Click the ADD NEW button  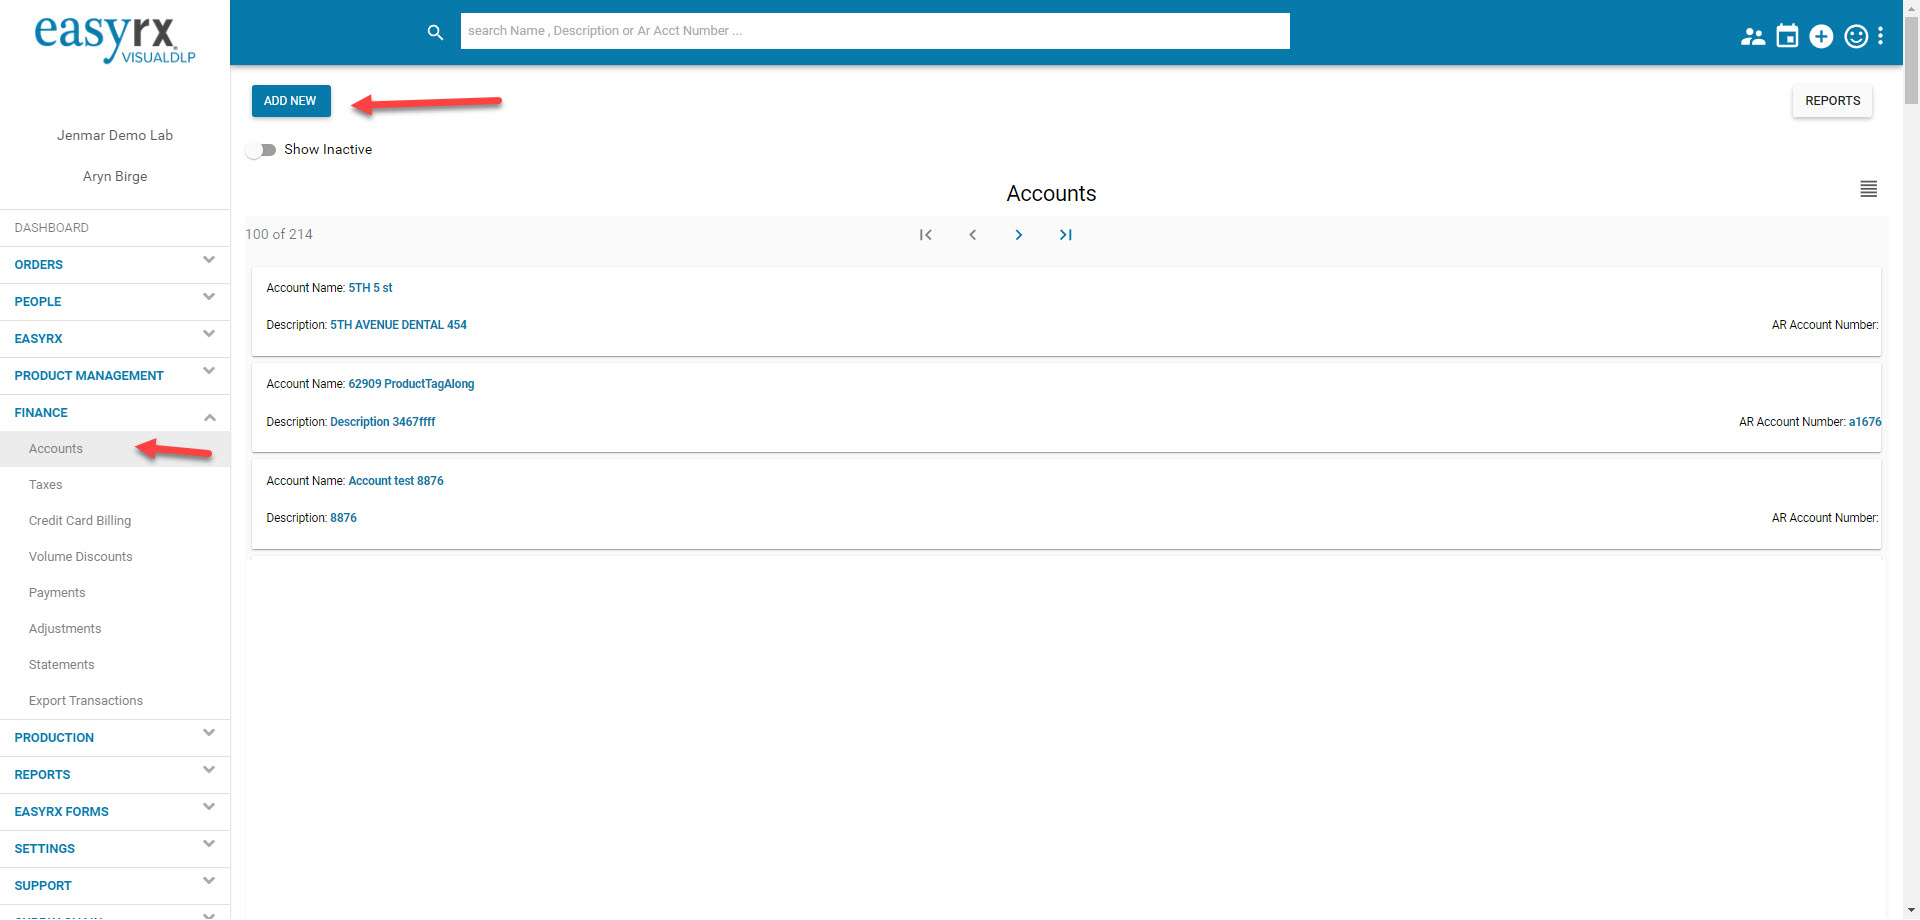[290, 101]
